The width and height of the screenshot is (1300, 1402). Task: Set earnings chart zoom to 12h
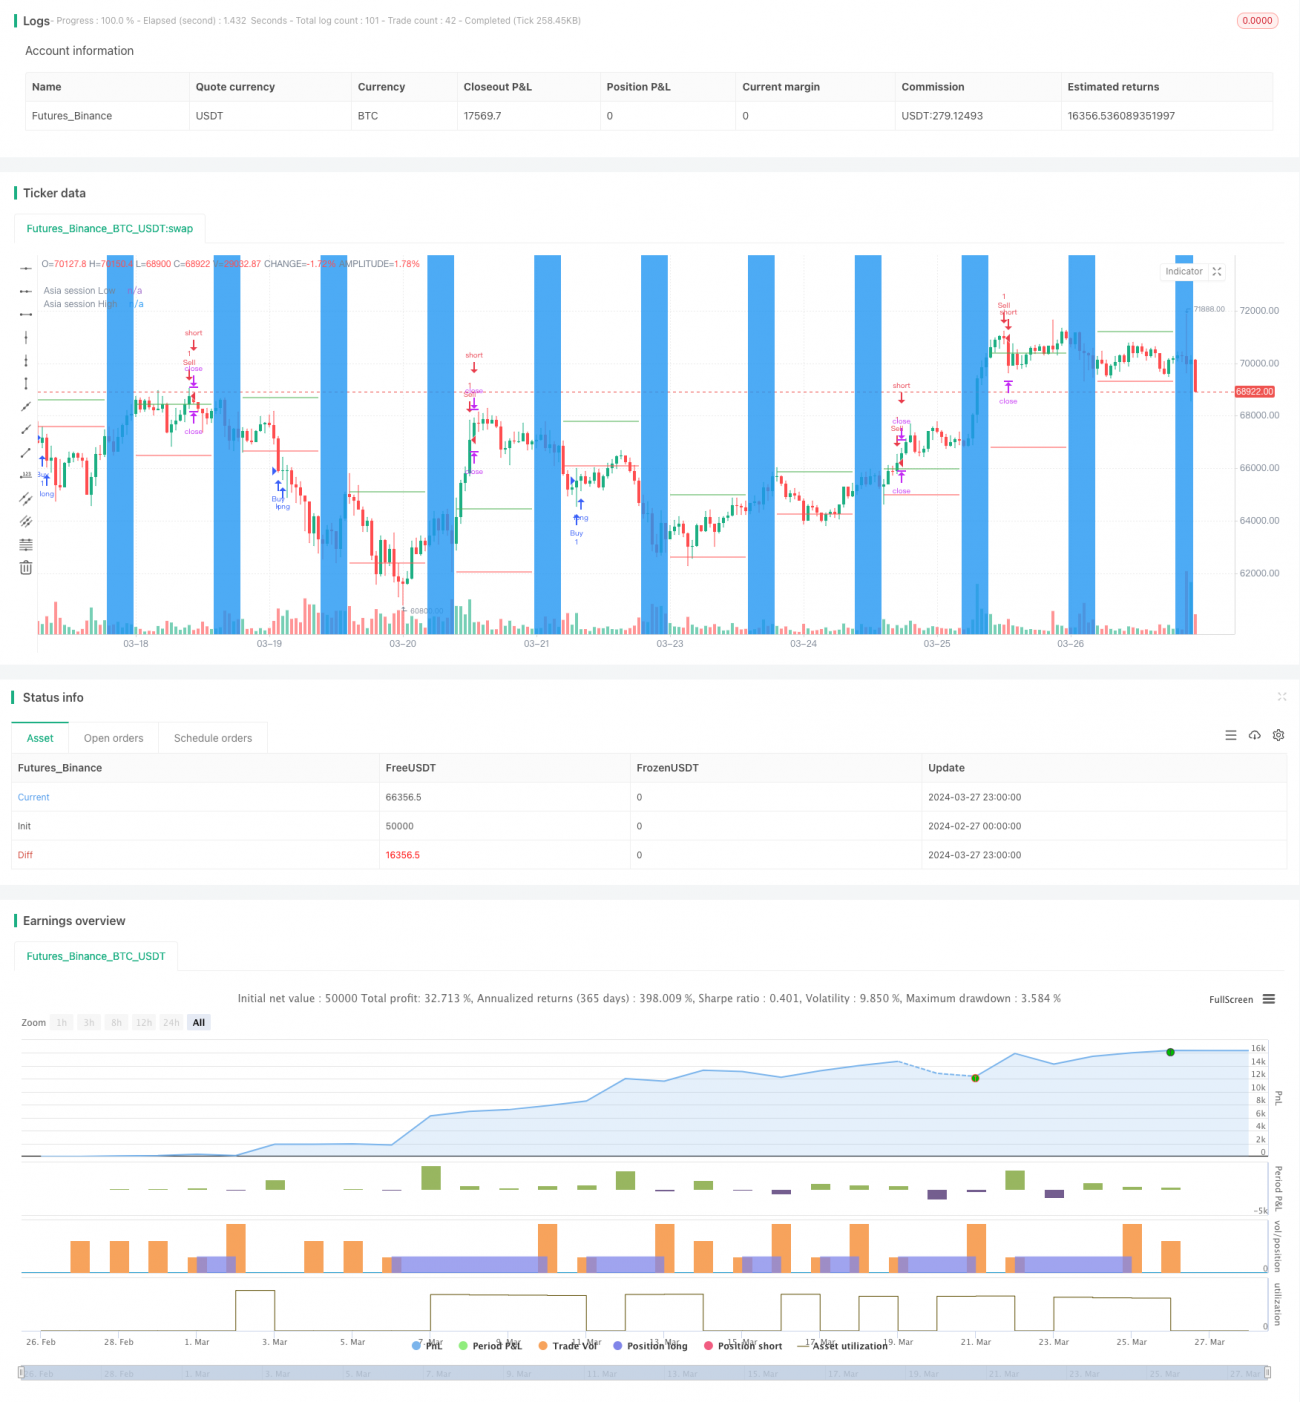click(144, 1023)
